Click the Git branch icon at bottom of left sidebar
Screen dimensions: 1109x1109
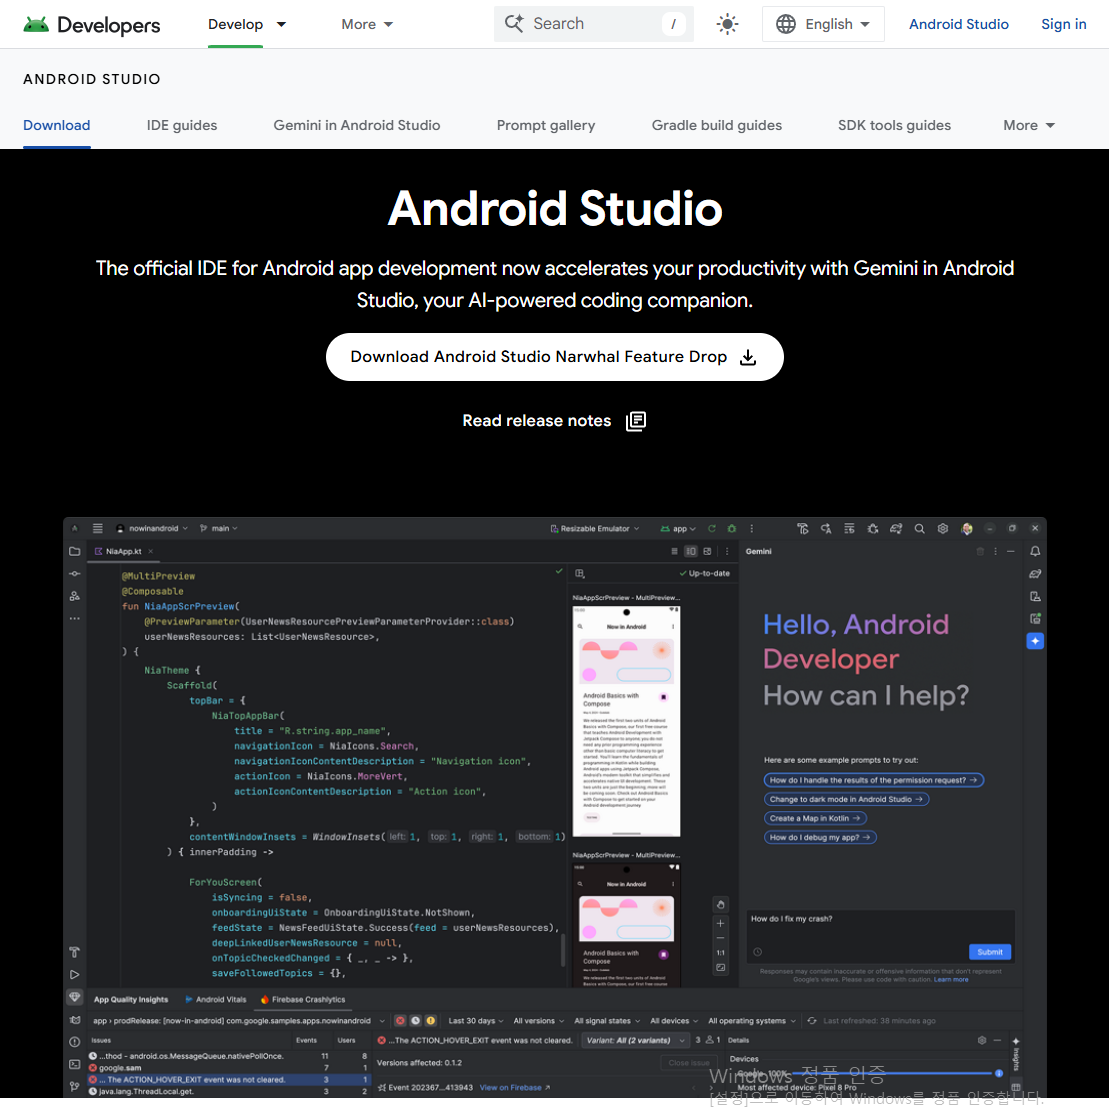(74, 1086)
